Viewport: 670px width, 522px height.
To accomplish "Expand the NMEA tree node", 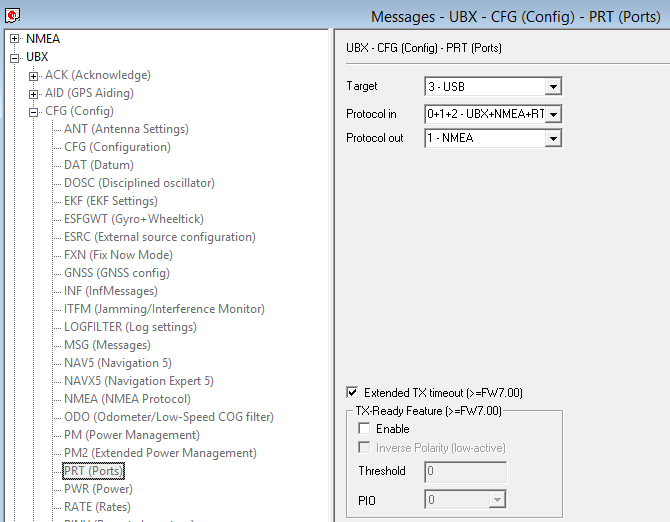I will point(15,39).
